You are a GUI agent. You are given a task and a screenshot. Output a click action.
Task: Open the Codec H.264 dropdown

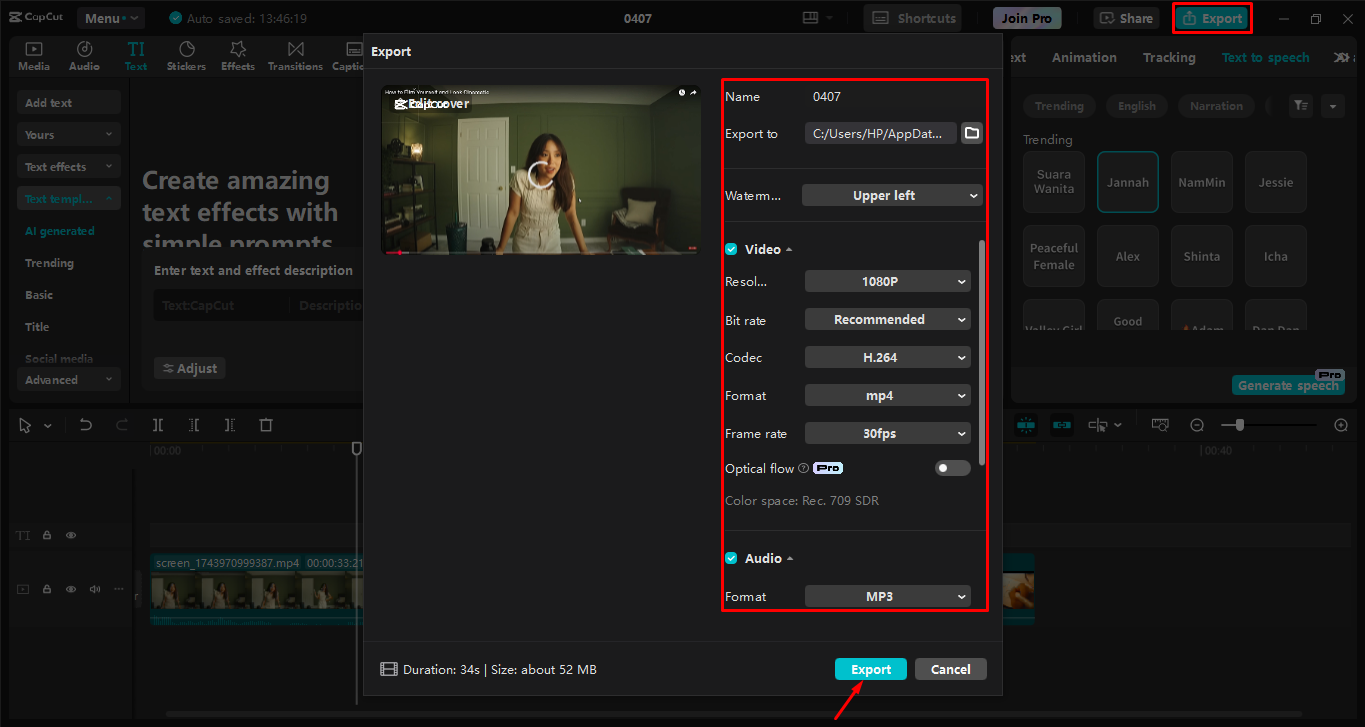(888, 358)
